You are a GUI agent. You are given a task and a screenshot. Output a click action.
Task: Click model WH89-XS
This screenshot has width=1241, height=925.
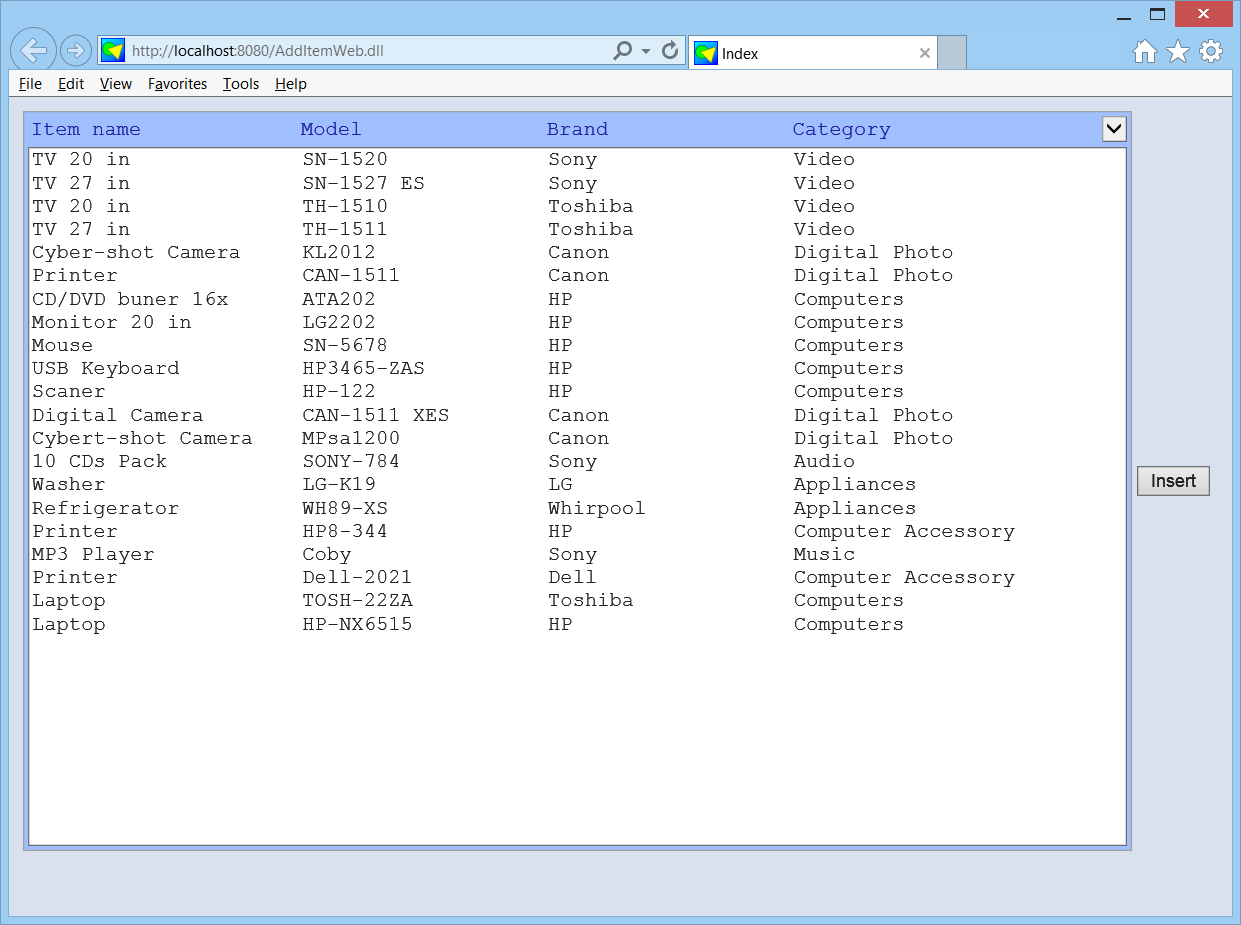click(345, 508)
